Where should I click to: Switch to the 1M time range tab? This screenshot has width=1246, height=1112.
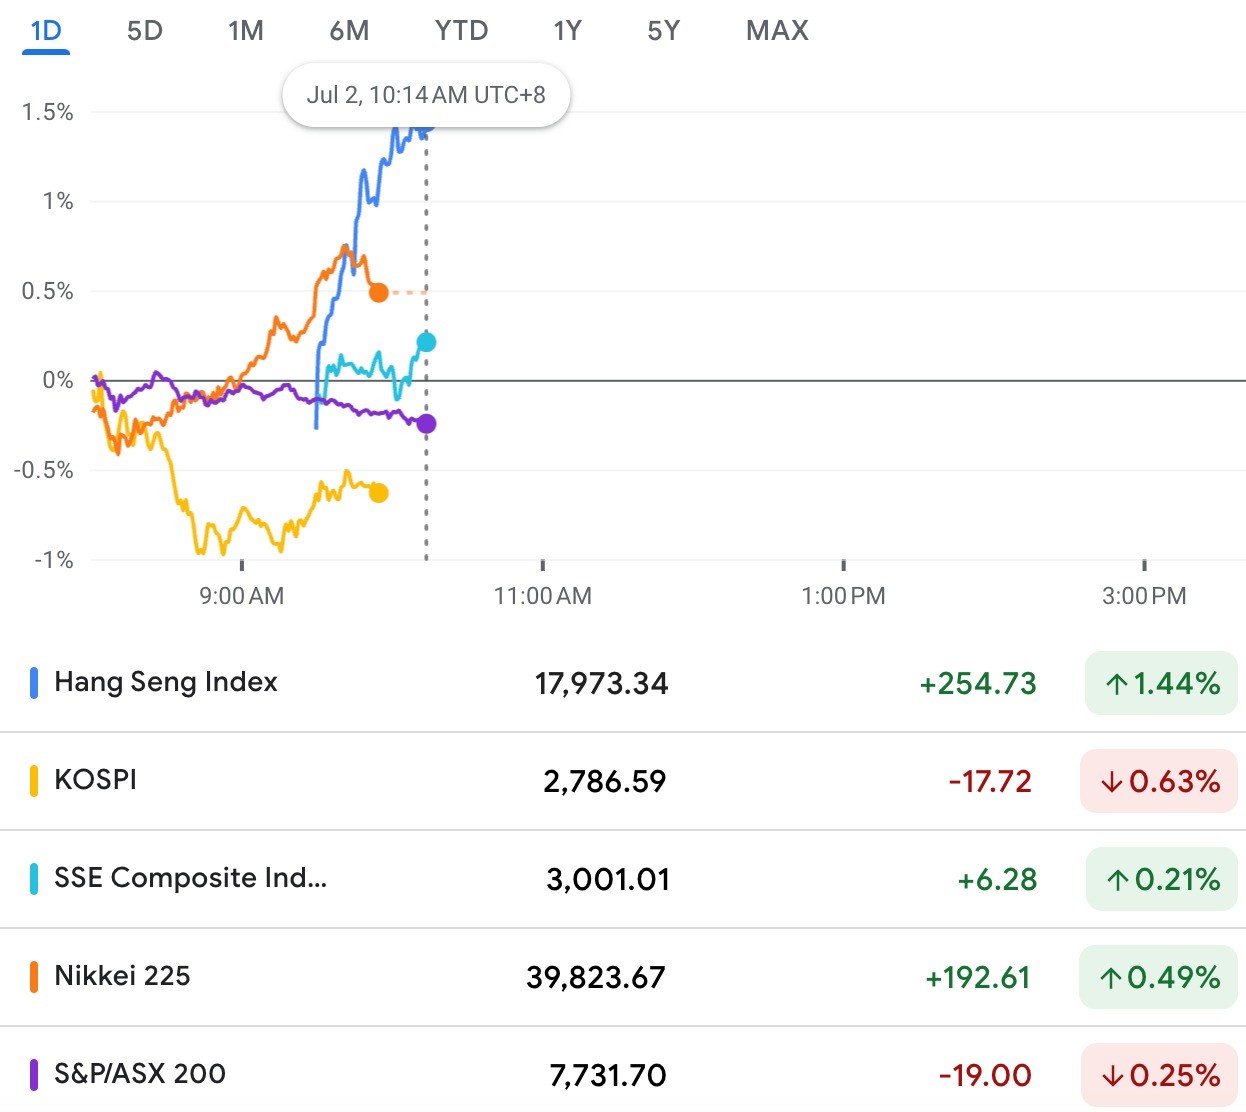point(246,31)
